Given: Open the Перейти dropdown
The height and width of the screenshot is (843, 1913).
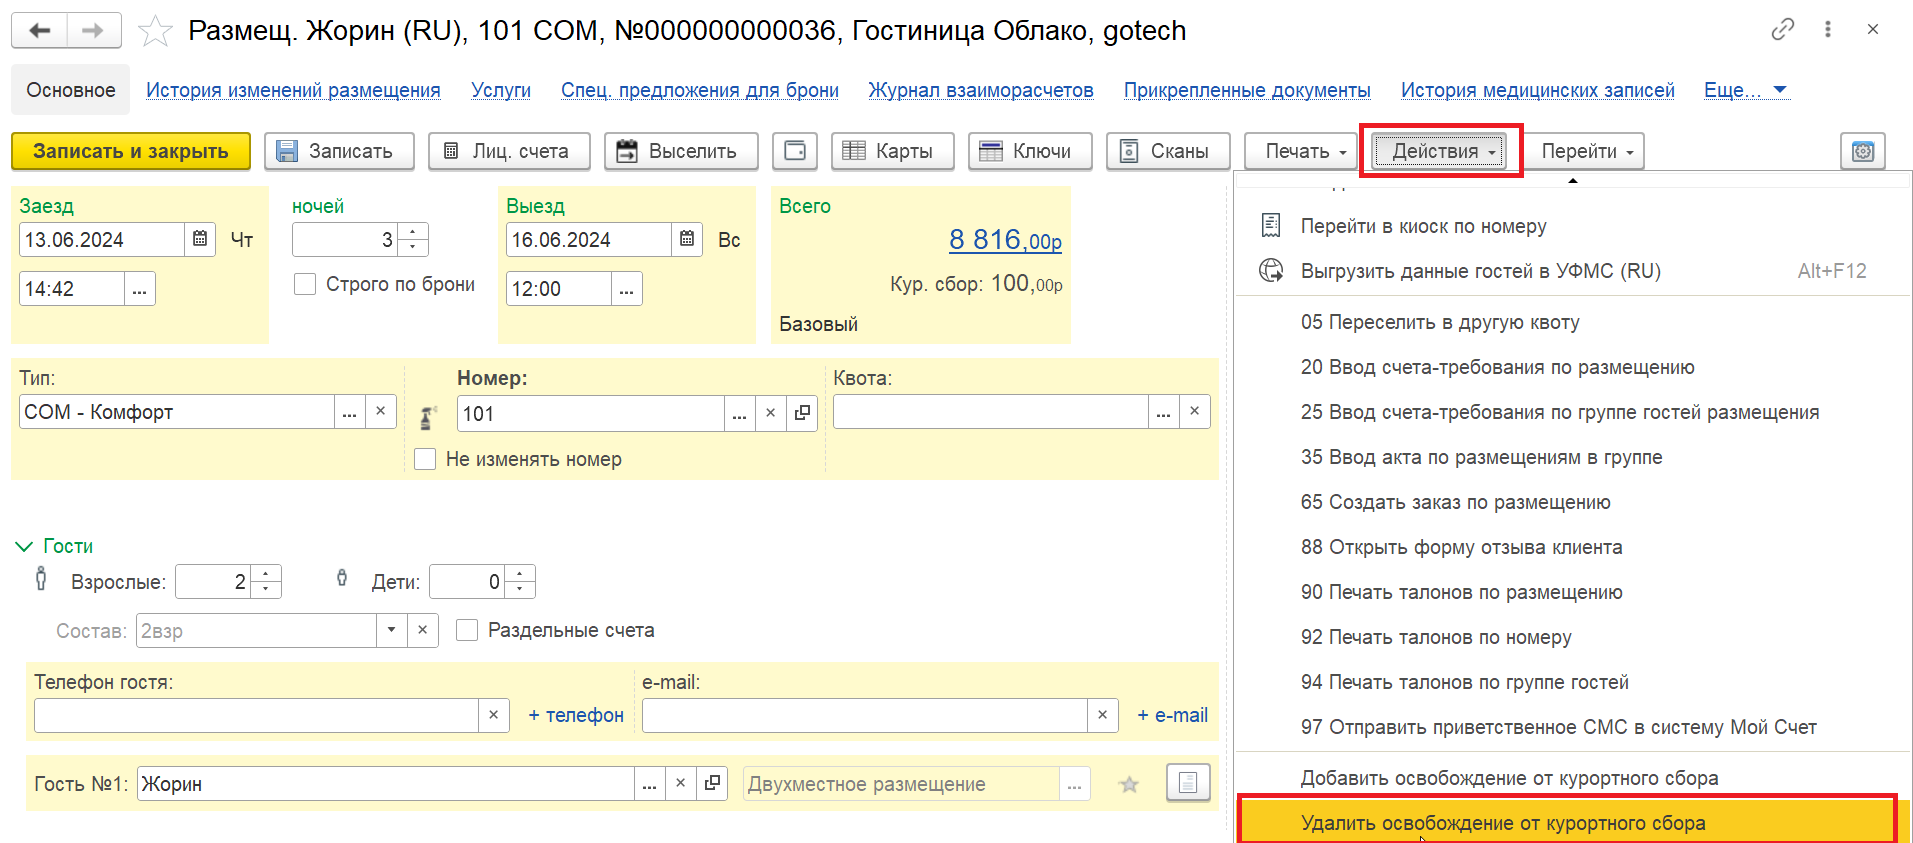Looking at the screenshot, I should (x=1586, y=151).
